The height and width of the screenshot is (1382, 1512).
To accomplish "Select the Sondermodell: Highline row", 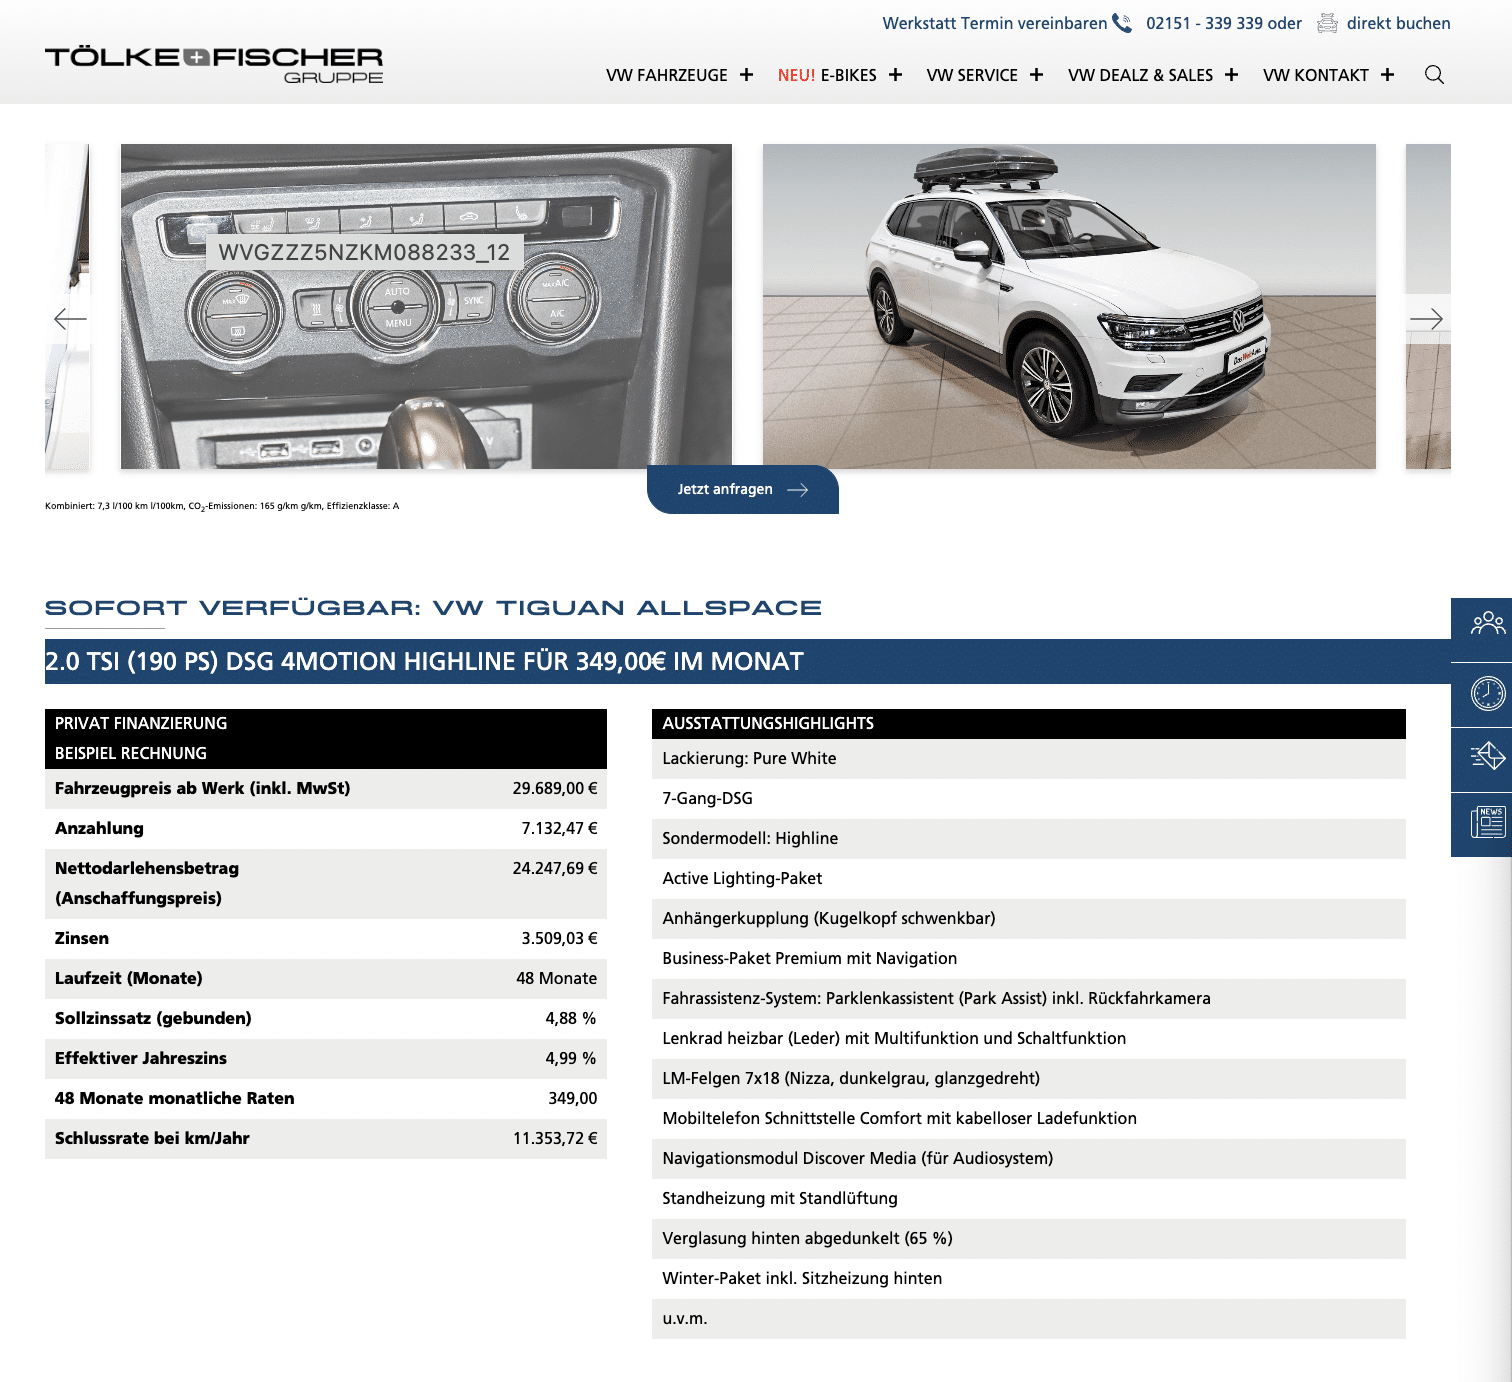I will (x=1029, y=839).
